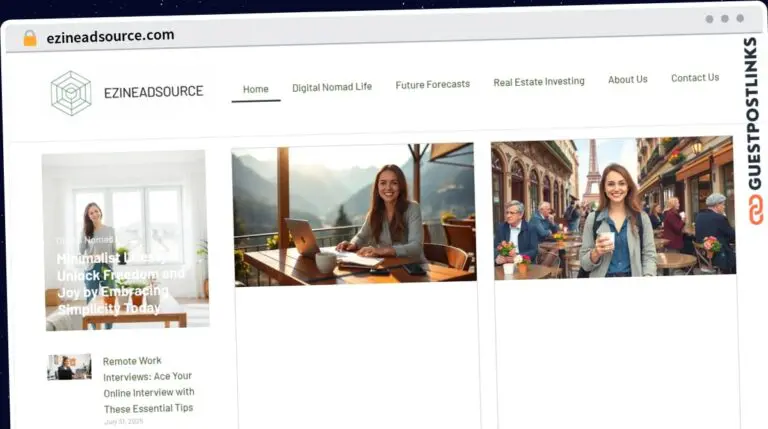Open the Minimalist Lifestyle article headline
768x429 pixels.
coord(120,283)
